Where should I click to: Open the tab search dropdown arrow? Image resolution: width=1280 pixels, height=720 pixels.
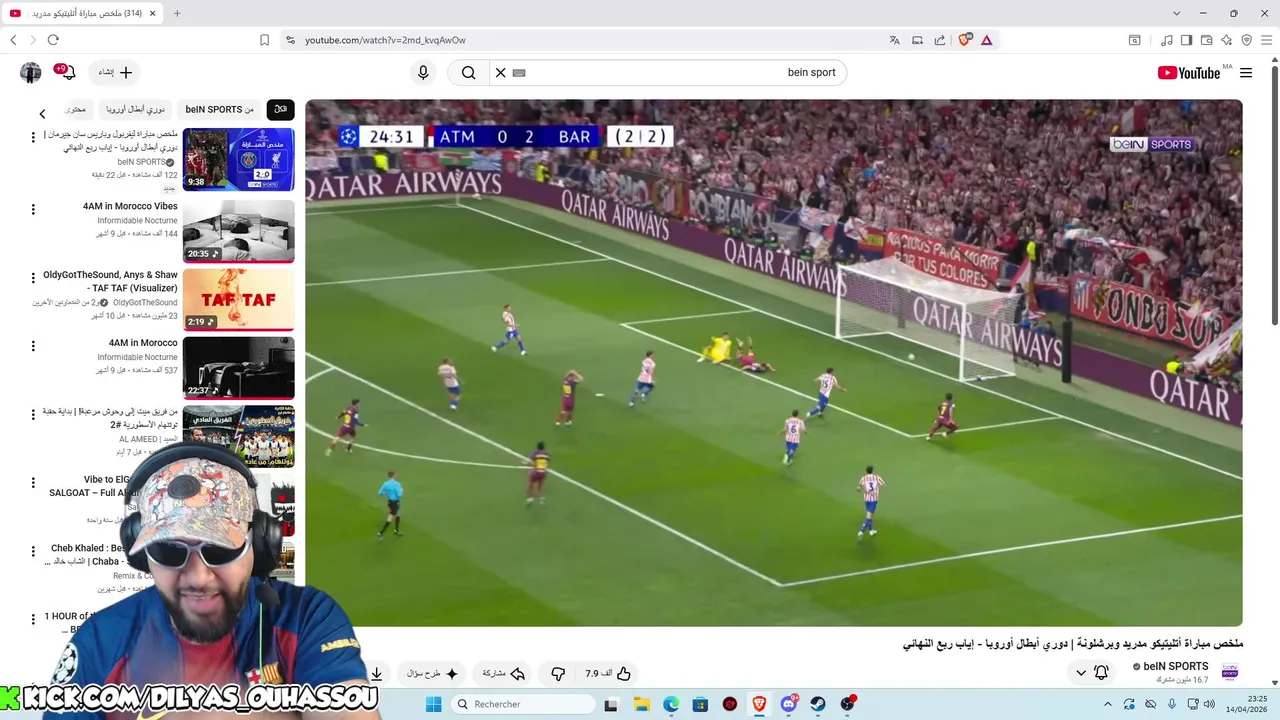[1176, 13]
